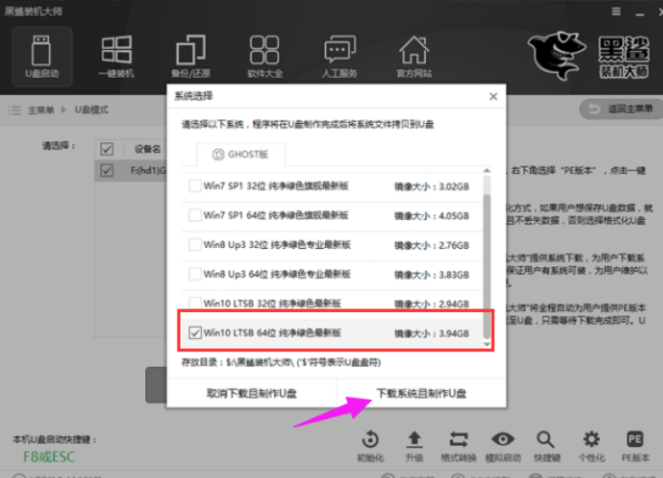Open the 备份/还原 backup and restore icon

click(190, 56)
